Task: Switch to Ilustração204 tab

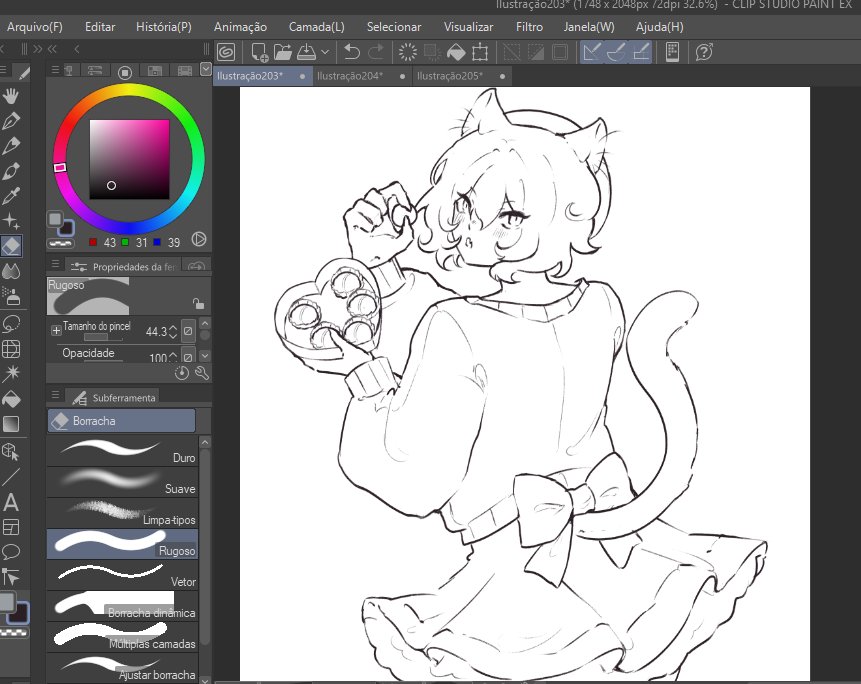Action: [x=362, y=76]
